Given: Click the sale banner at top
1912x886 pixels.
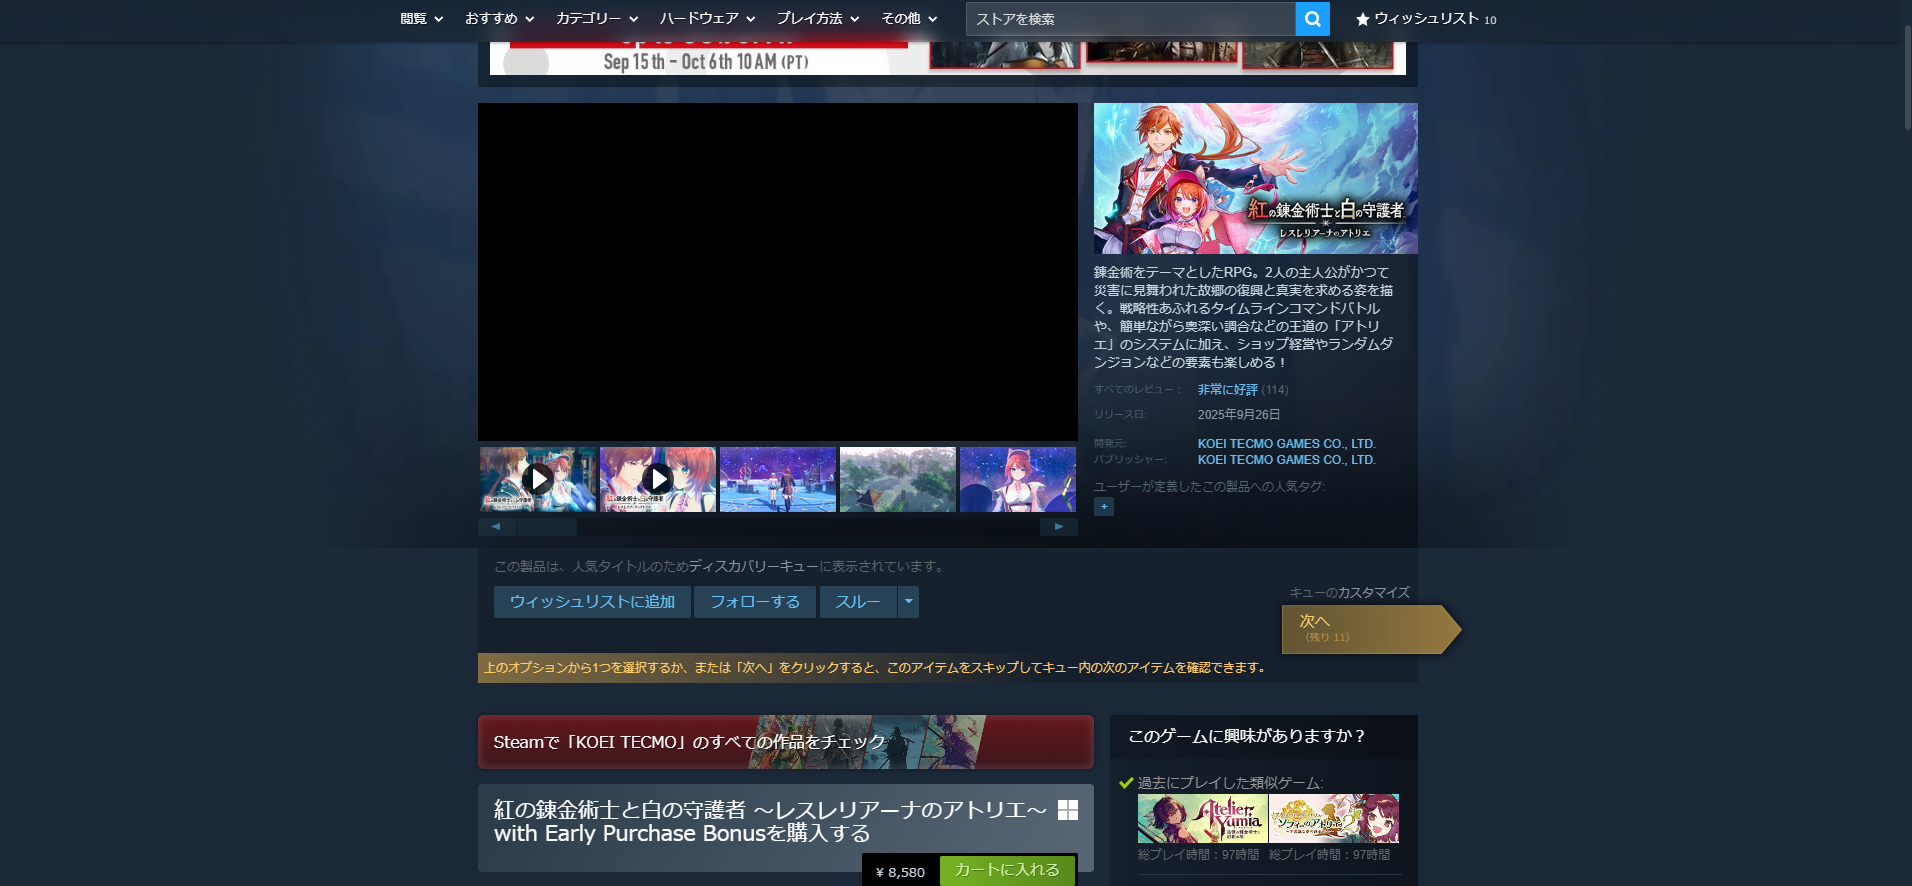Looking at the screenshot, I should pyautogui.click(x=948, y=58).
